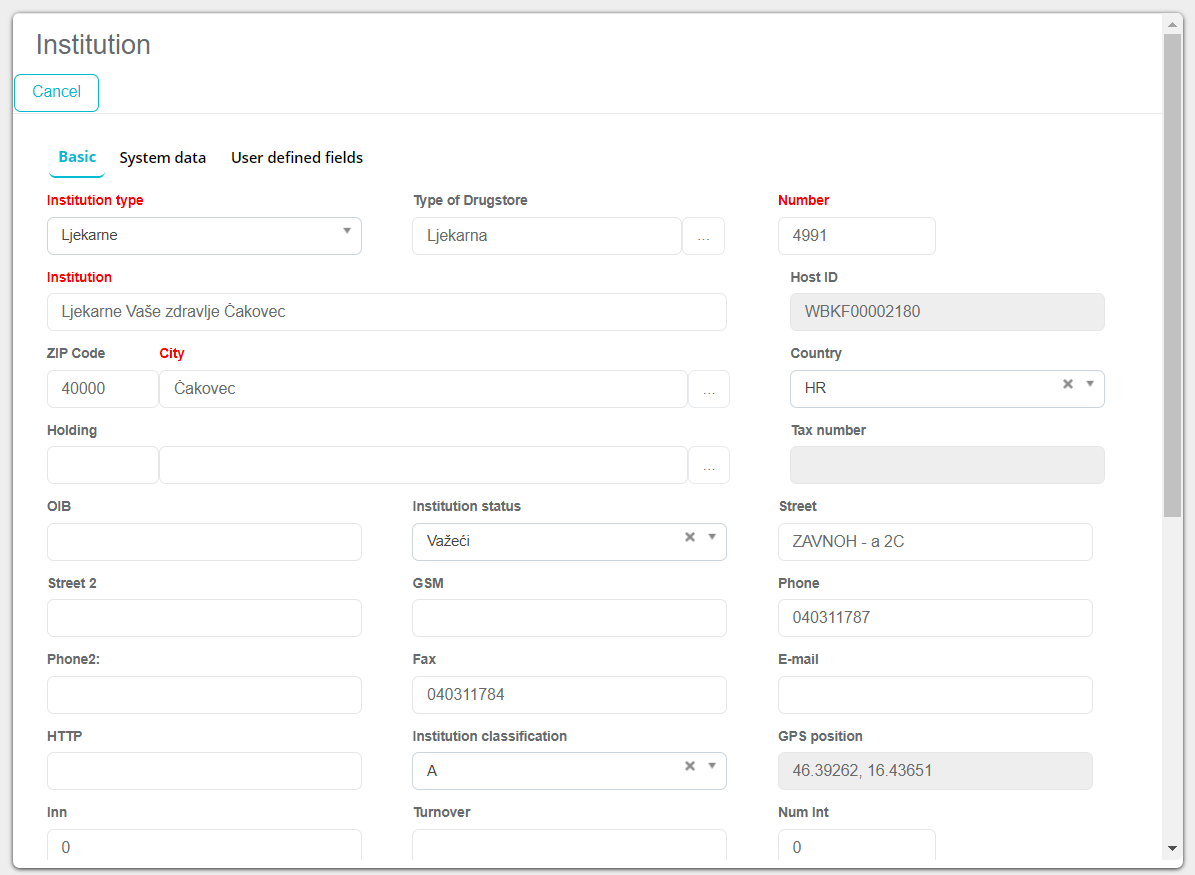This screenshot has width=1195, height=875.
Task: Clear the Institution status value Važeći
Action: (x=689, y=537)
